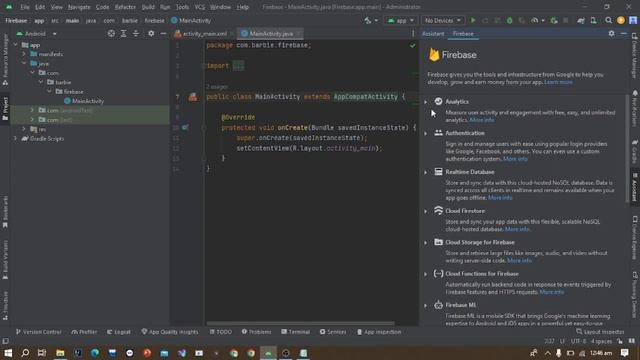Click the editor tabs more-options icon
The image size is (640, 360).
pyautogui.click(x=413, y=33)
